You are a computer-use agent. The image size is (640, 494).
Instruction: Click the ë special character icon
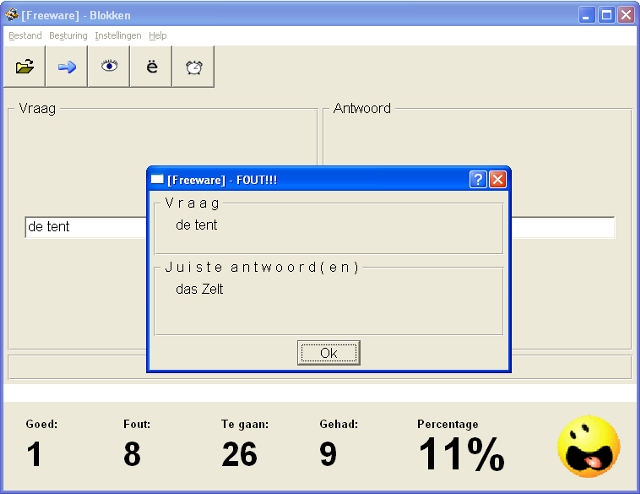tap(152, 67)
